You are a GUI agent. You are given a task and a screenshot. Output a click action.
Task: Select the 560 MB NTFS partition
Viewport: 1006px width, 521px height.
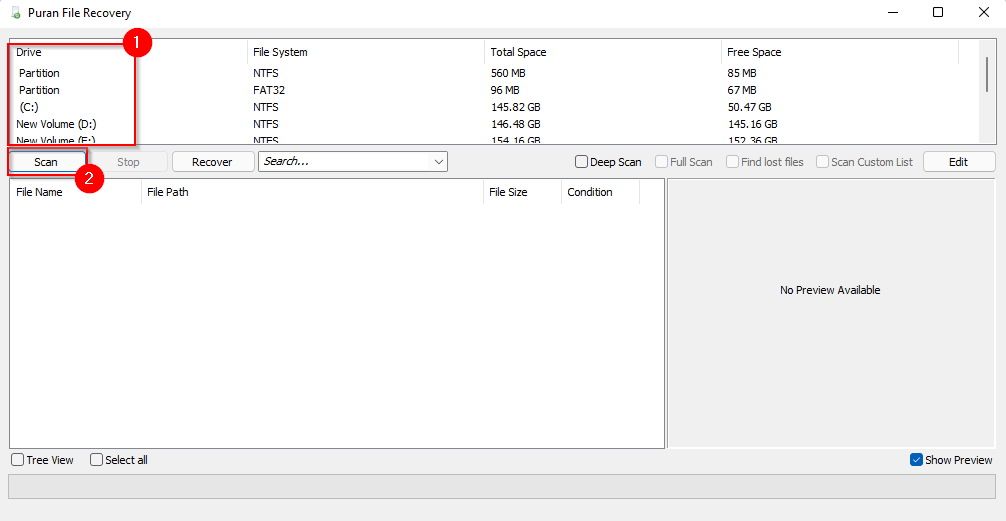pyautogui.click(x=40, y=73)
